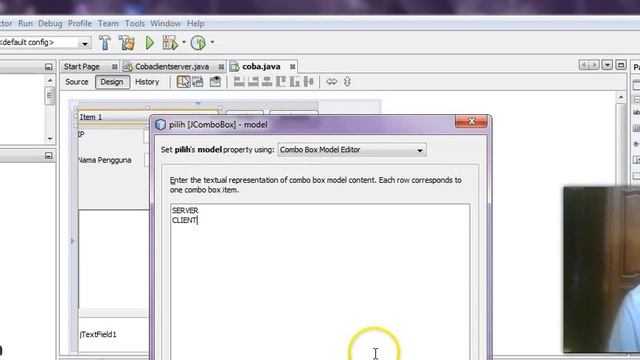The image size is (640, 360).
Task: Close the Cobaclientserver.java tab
Action: [221, 67]
